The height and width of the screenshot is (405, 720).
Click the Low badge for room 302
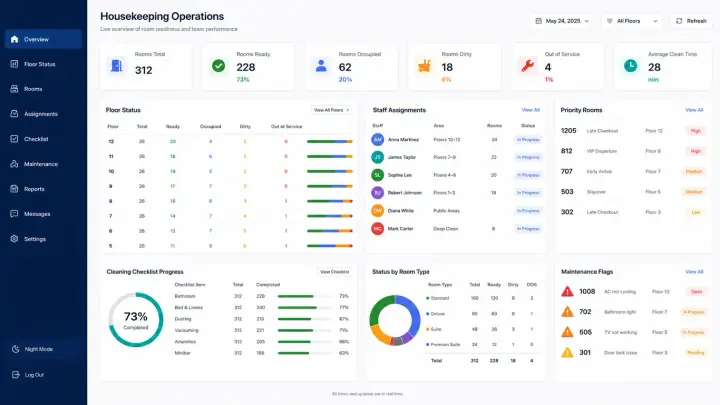coord(696,212)
